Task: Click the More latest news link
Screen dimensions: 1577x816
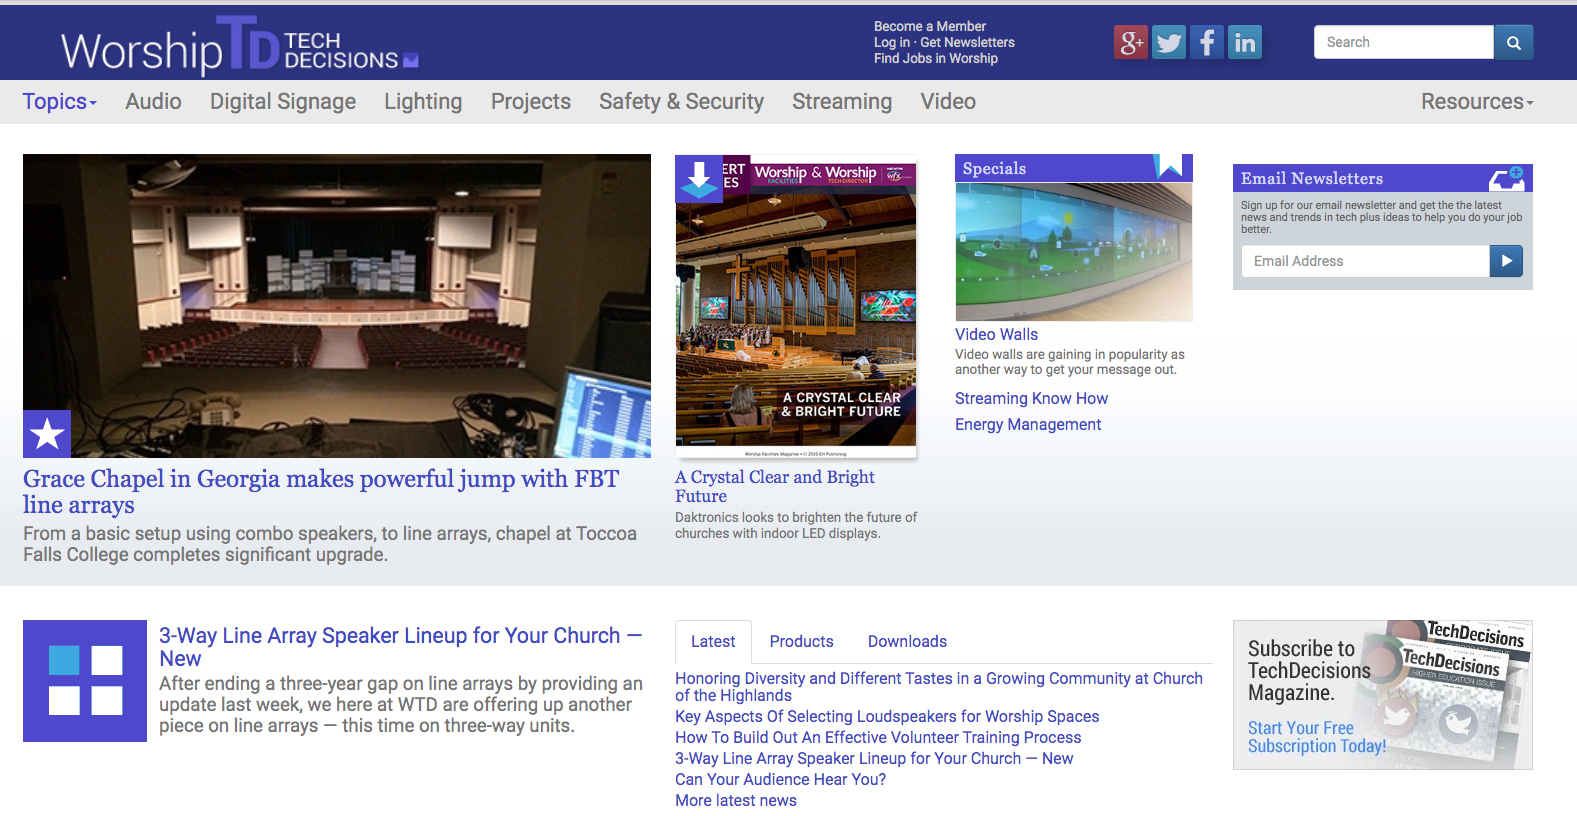Action: tap(735, 801)
